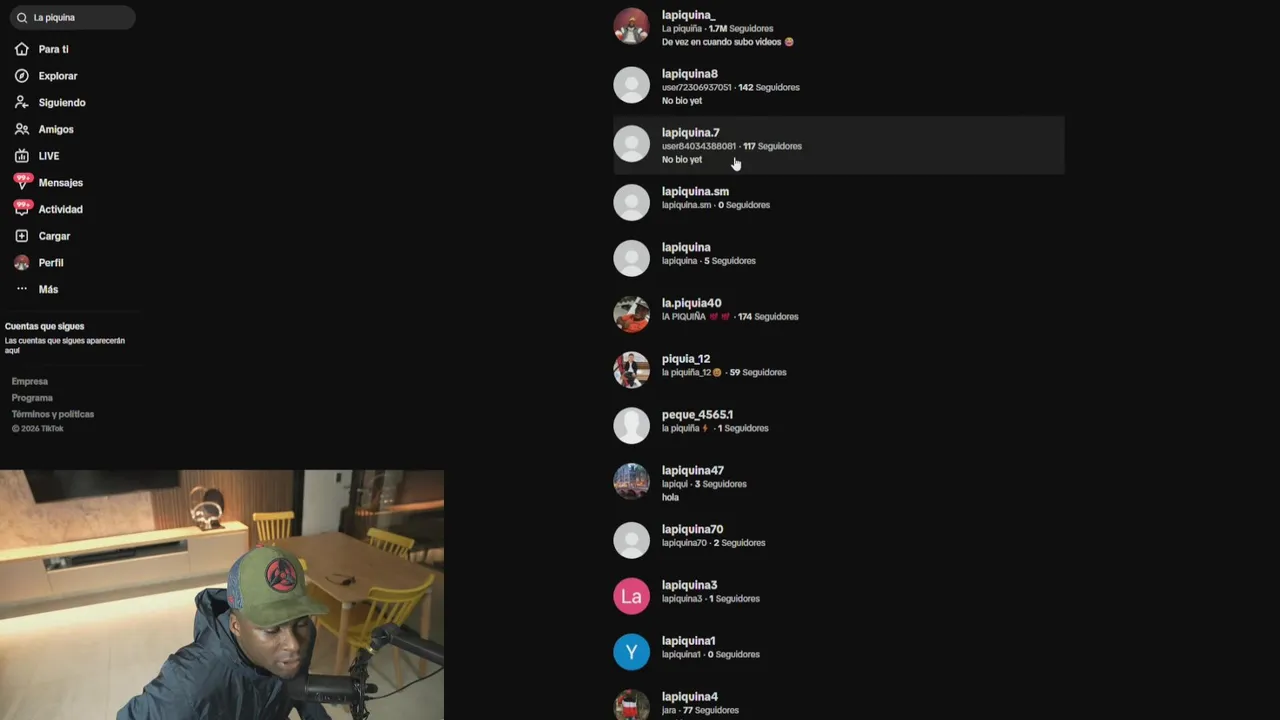The height and width of the screenshot is (720, 1280).
Task: Open the LIVE sidebar icon
Action: [x=22, y=156]
